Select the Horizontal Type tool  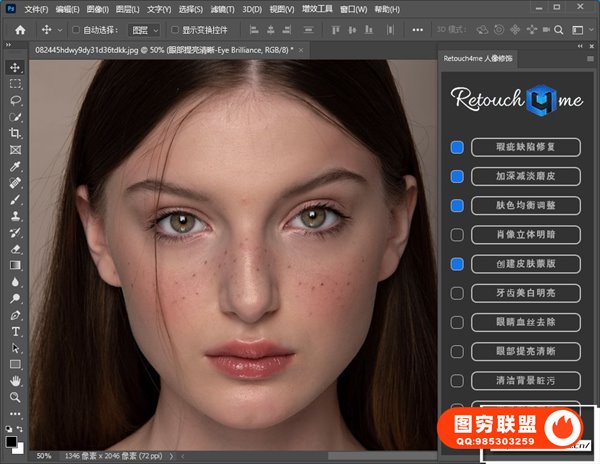[15, 331]
